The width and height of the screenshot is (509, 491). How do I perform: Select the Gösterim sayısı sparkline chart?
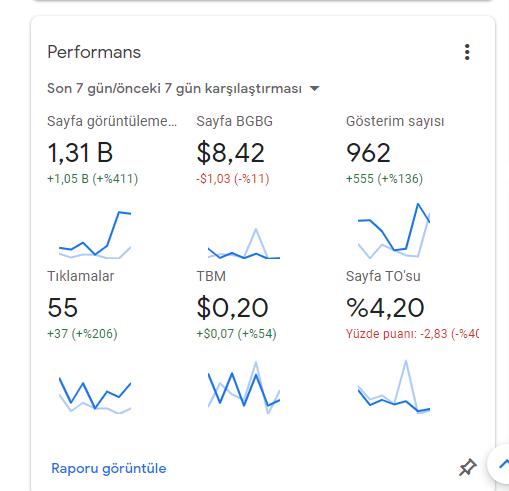point(394,231)
